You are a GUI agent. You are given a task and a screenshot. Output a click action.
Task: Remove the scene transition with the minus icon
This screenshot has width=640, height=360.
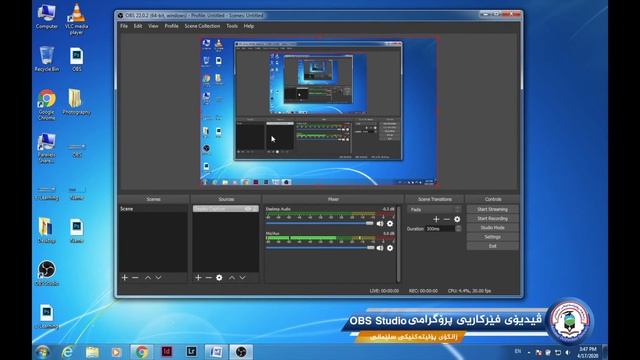447,219
